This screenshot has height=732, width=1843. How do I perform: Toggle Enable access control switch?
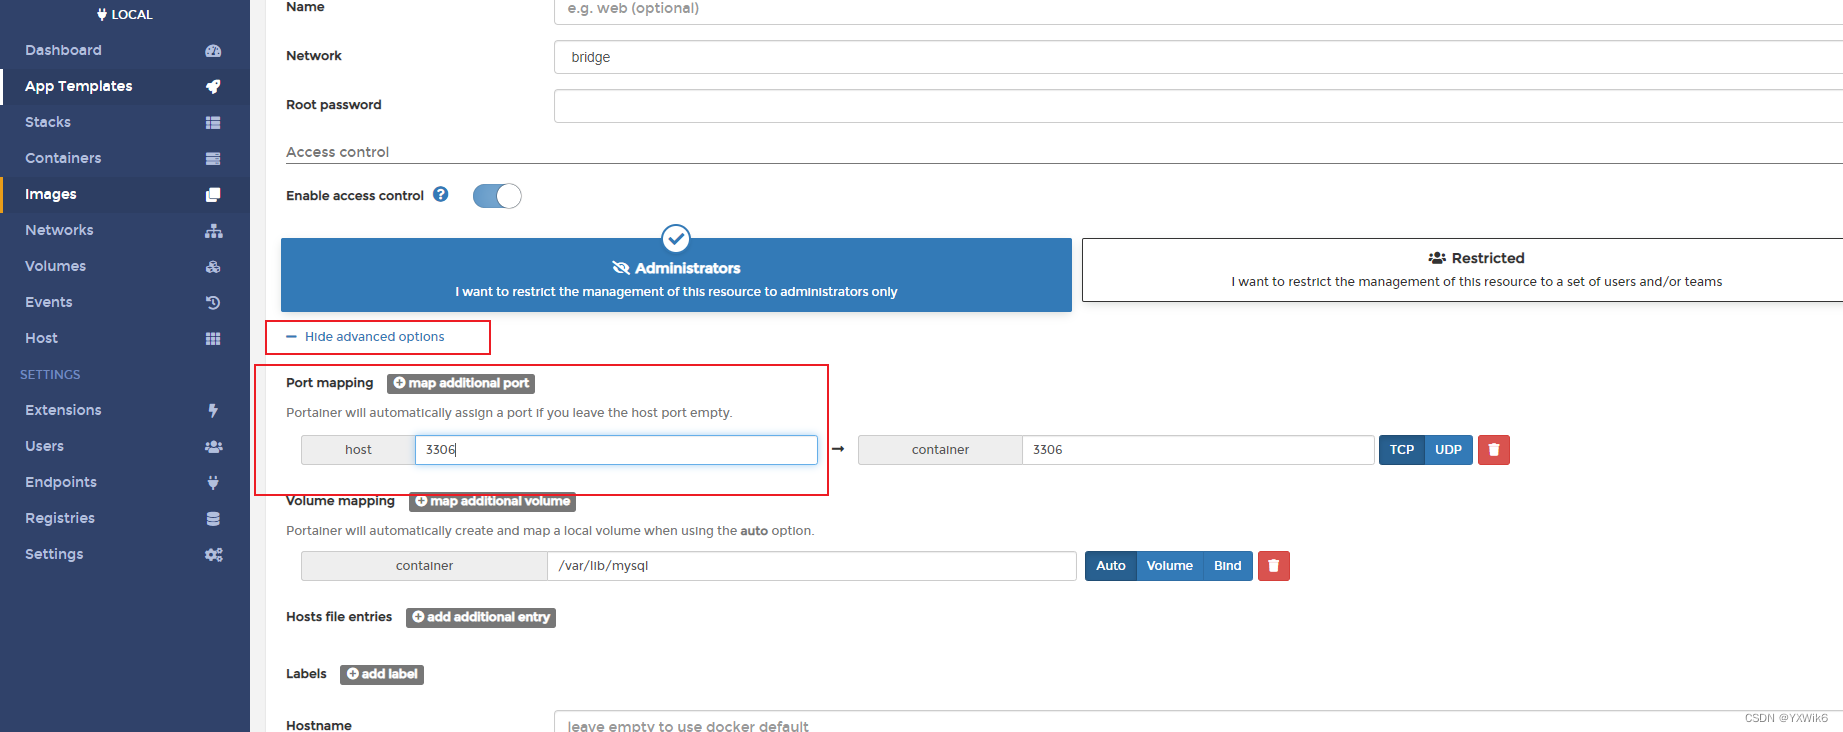click(x=497, y=196)
